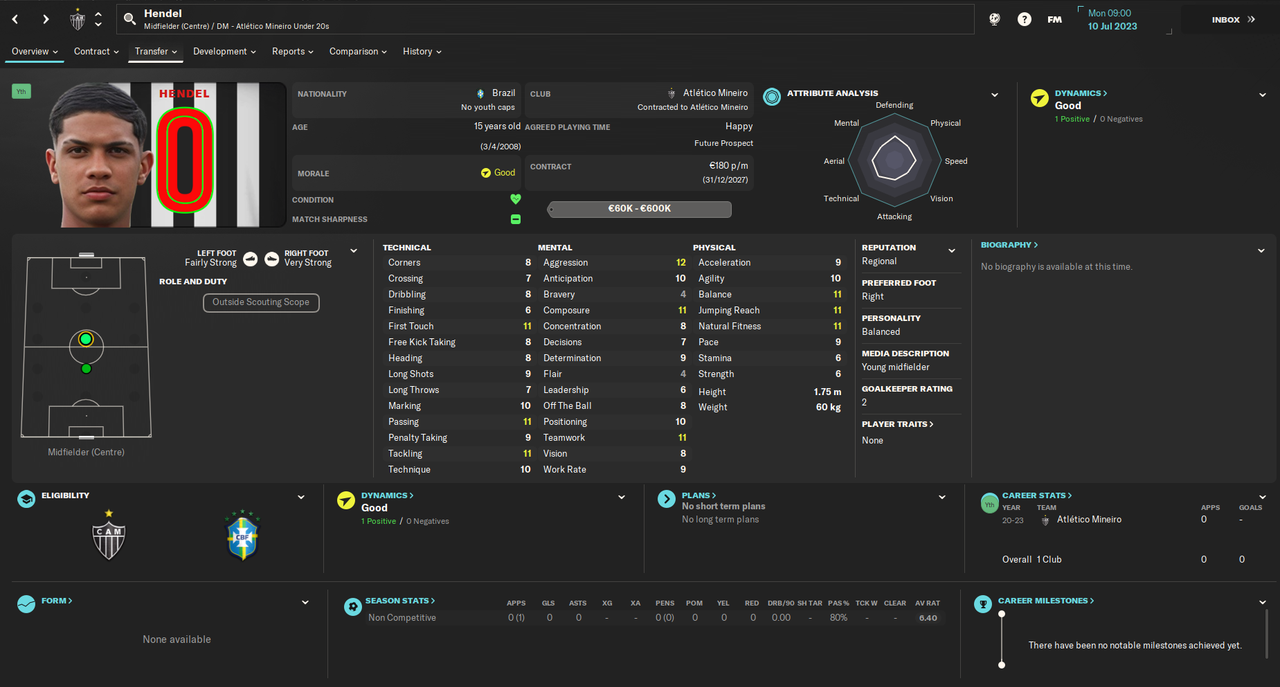This screenshot has width=1280, height=687.
Task: Click the Dynamics icon in top-right panel
Action: (1040, 97)
